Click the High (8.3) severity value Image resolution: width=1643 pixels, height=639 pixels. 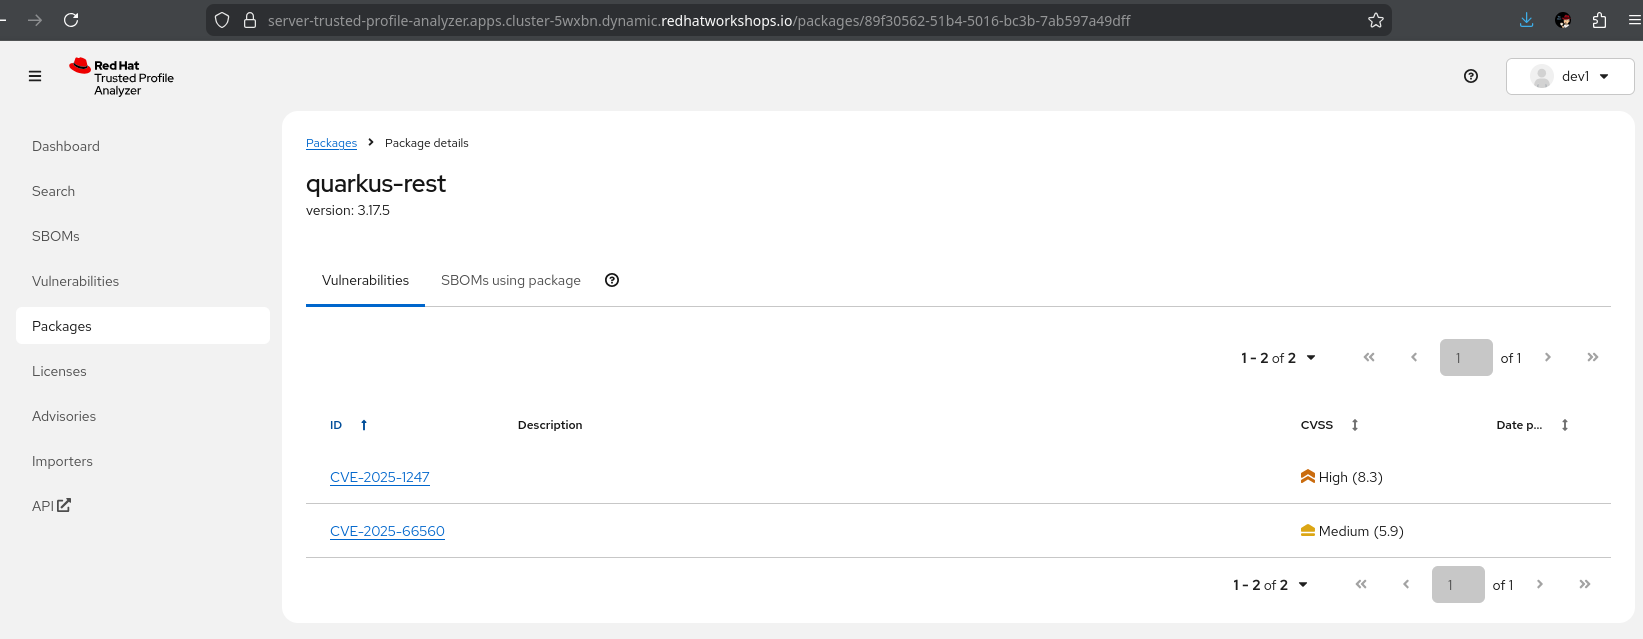point(1342,477)
